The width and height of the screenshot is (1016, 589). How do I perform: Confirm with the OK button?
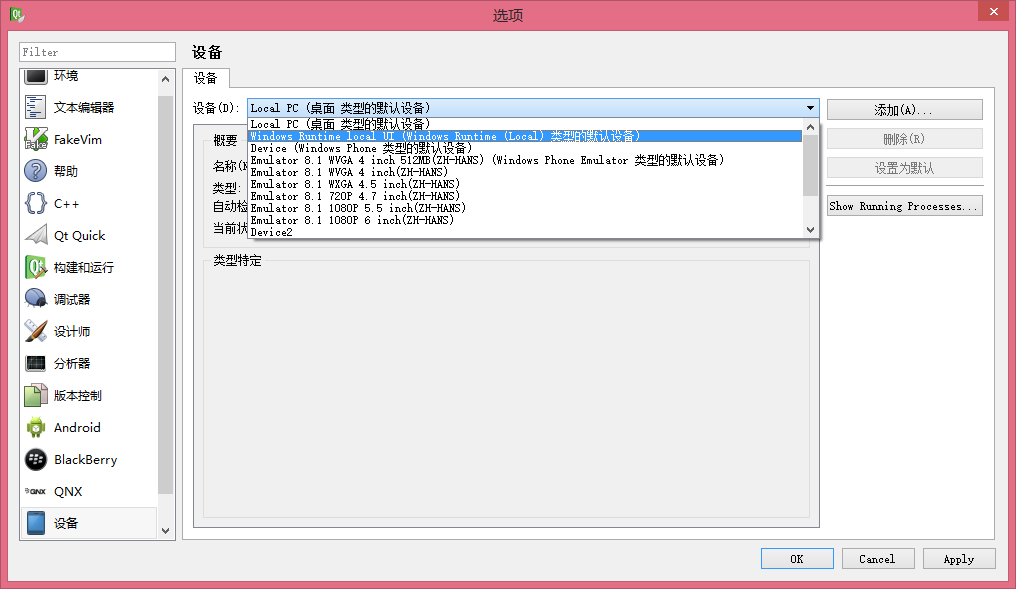pyautogui.click(x=797, y=559)
